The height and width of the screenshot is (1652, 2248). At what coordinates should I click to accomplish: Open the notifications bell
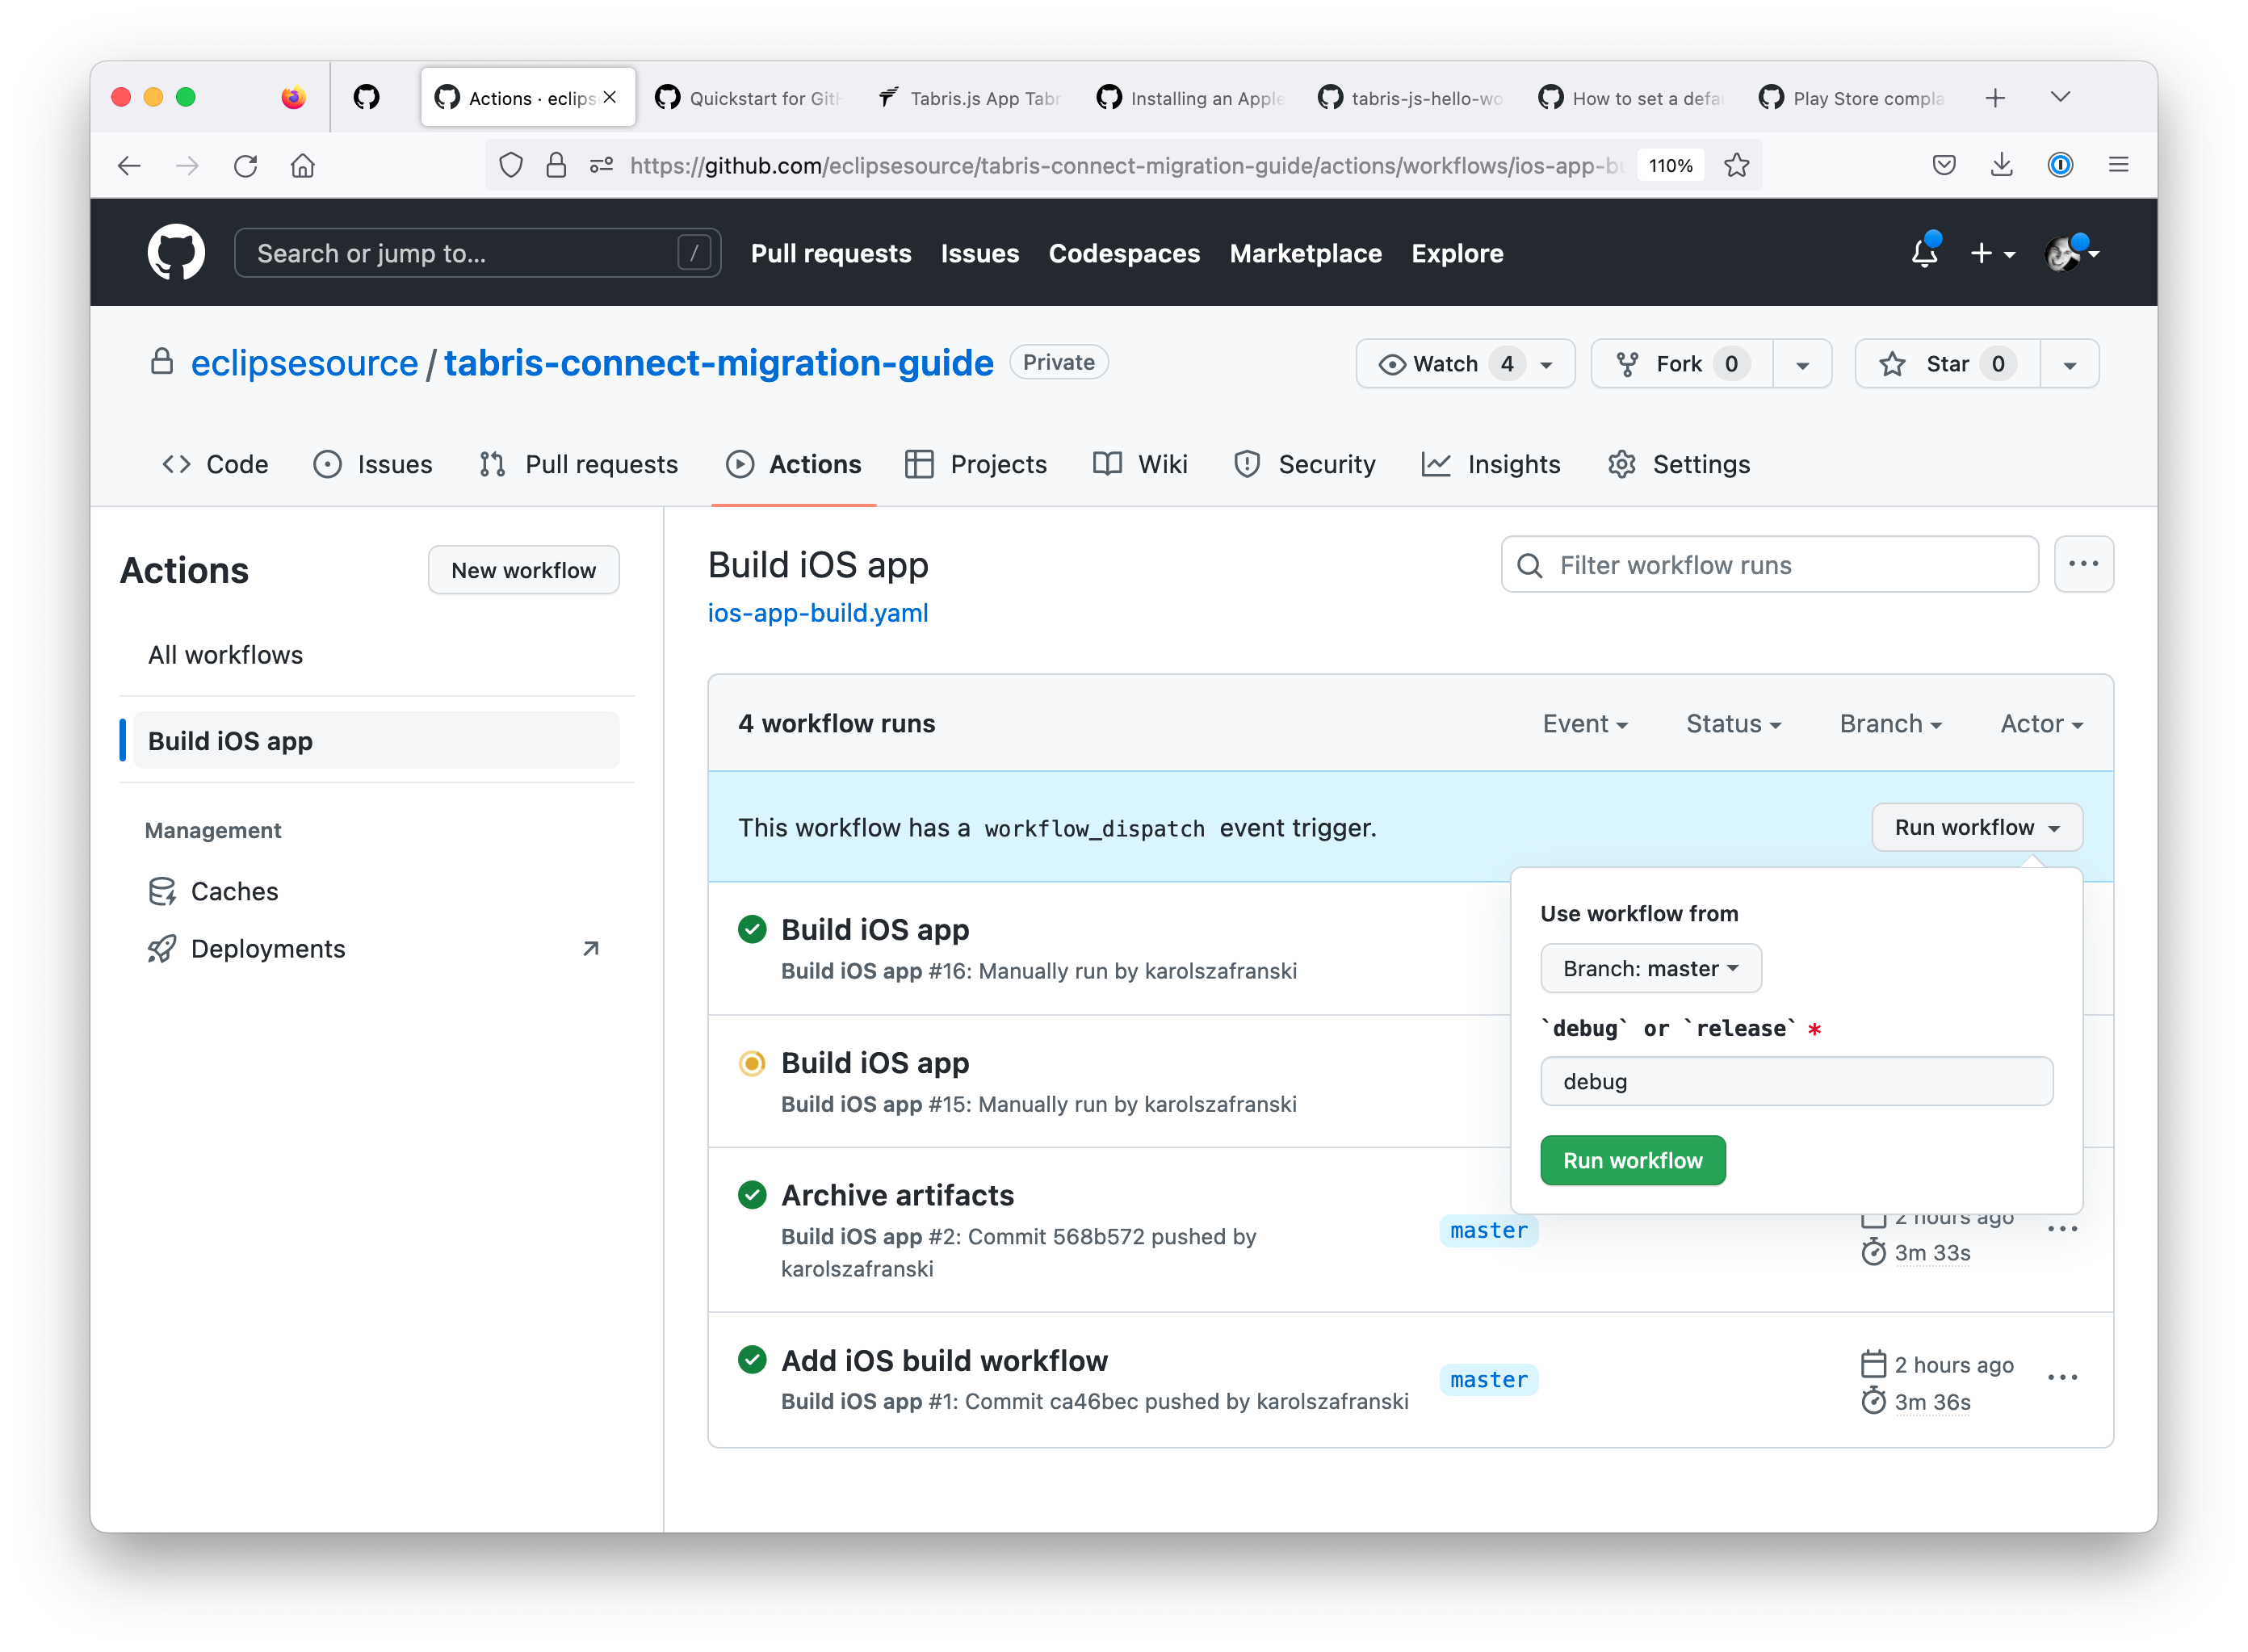(1924, 253)
